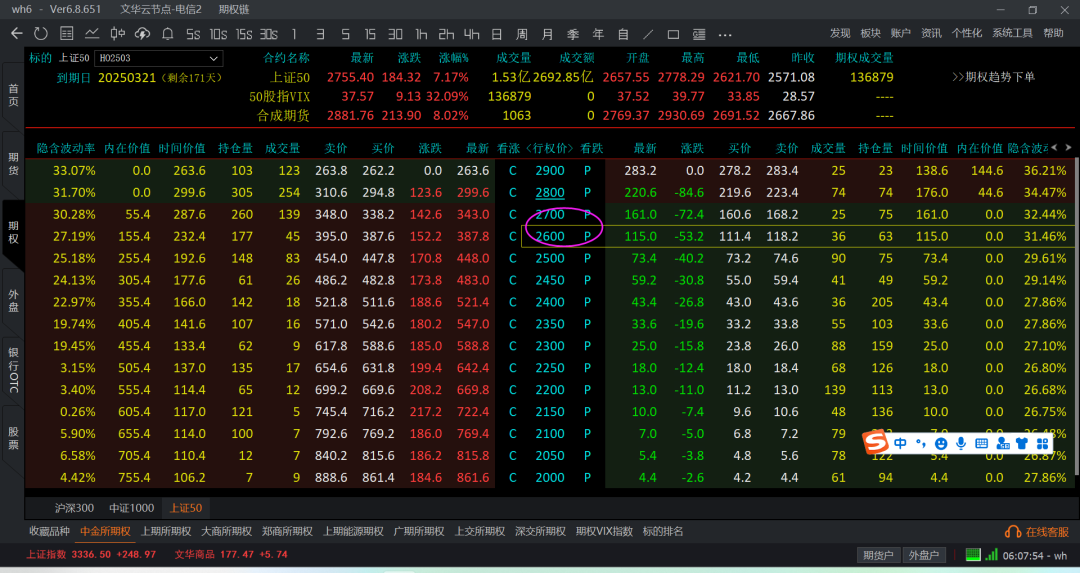Viewport: 1080px width, 573px height.
Task: Open the quote list table icon
Action: point(67,33)
